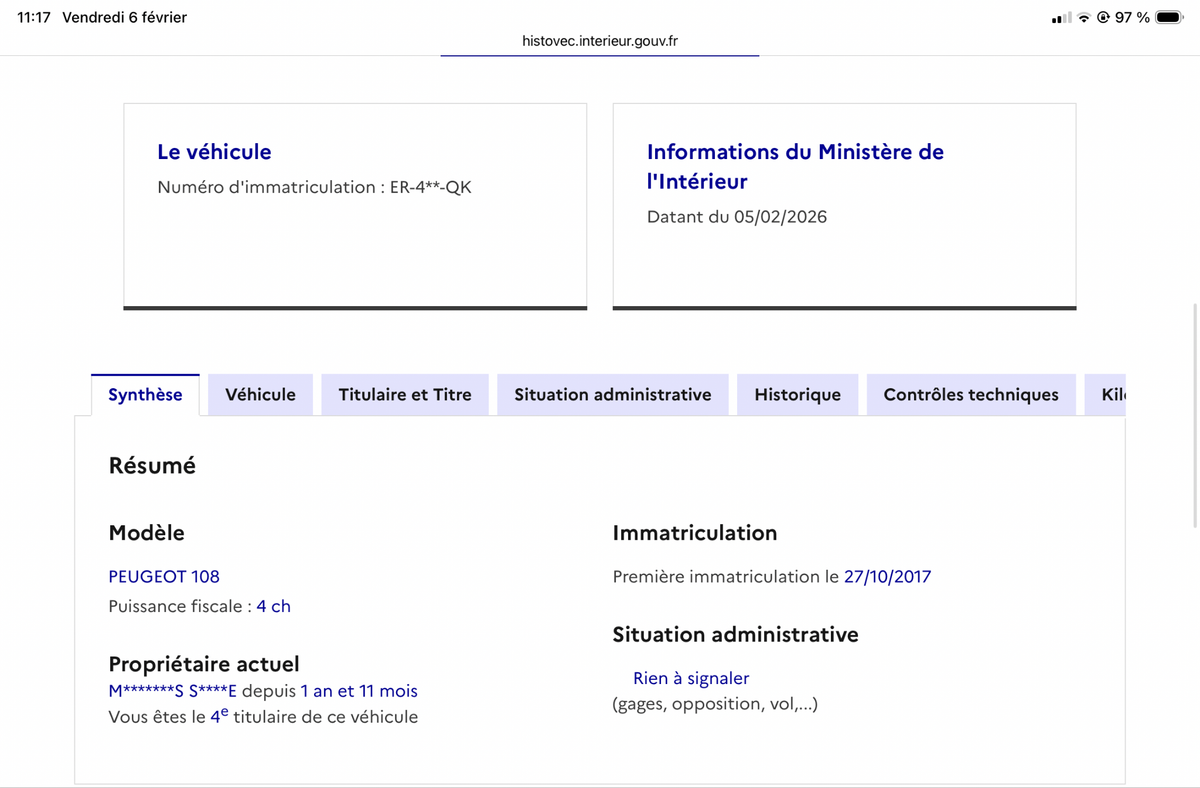
Task: Click the Propriétaire actuel heading
Action: click(x=204, y=664)
